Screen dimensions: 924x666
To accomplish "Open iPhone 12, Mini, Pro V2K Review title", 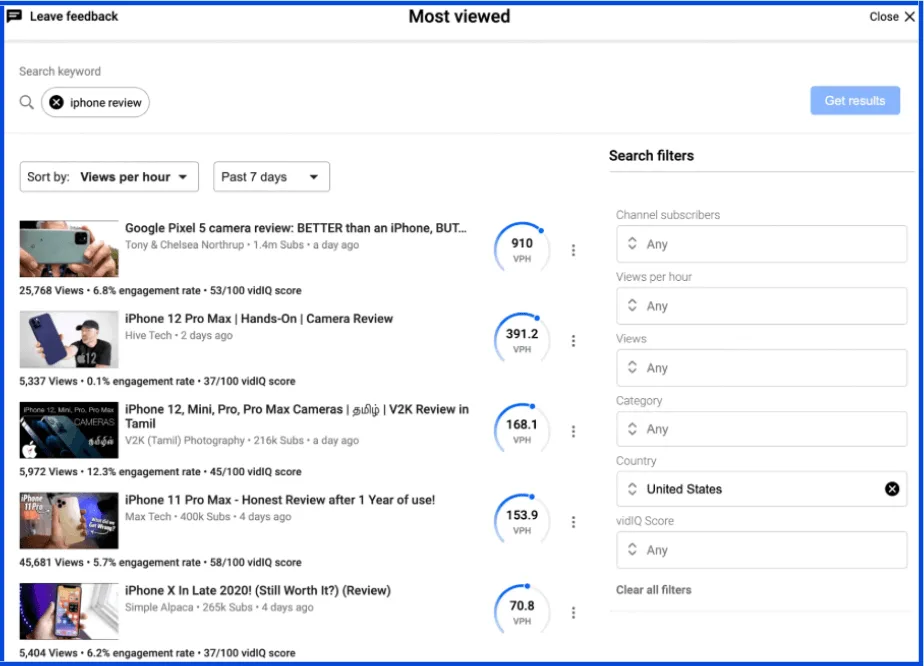I will pos(296,416).
